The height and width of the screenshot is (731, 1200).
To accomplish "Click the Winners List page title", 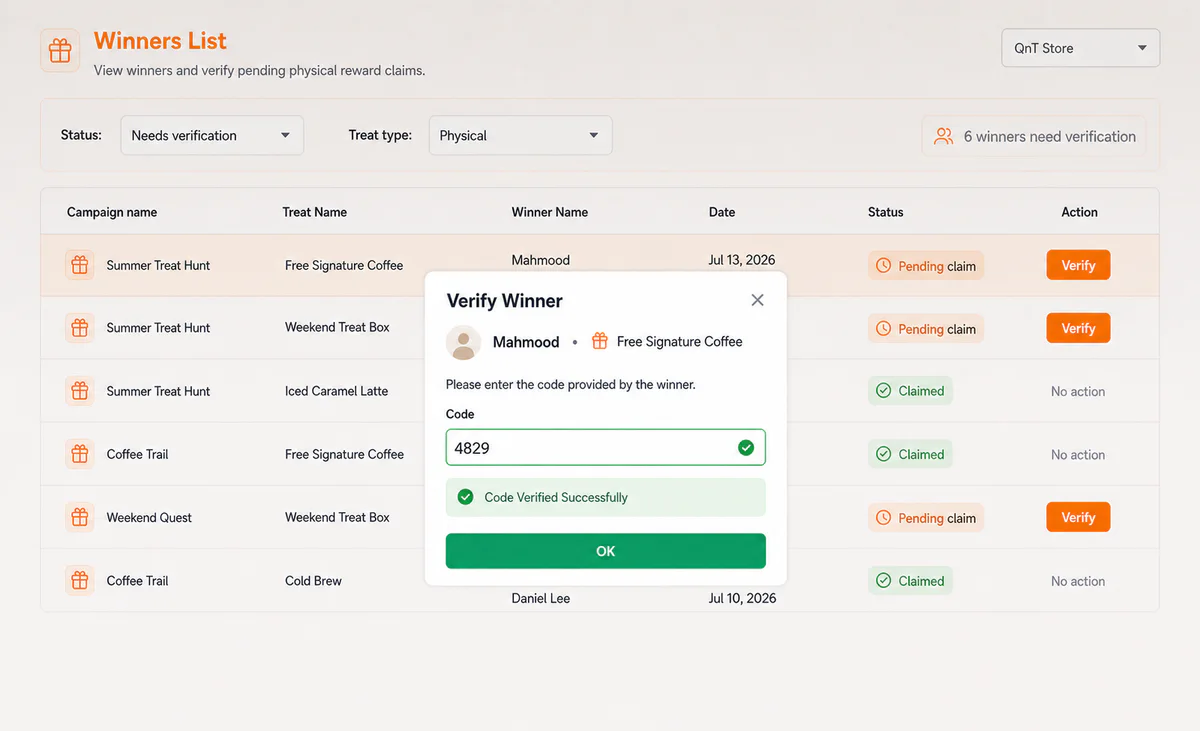I will point(160,41).
